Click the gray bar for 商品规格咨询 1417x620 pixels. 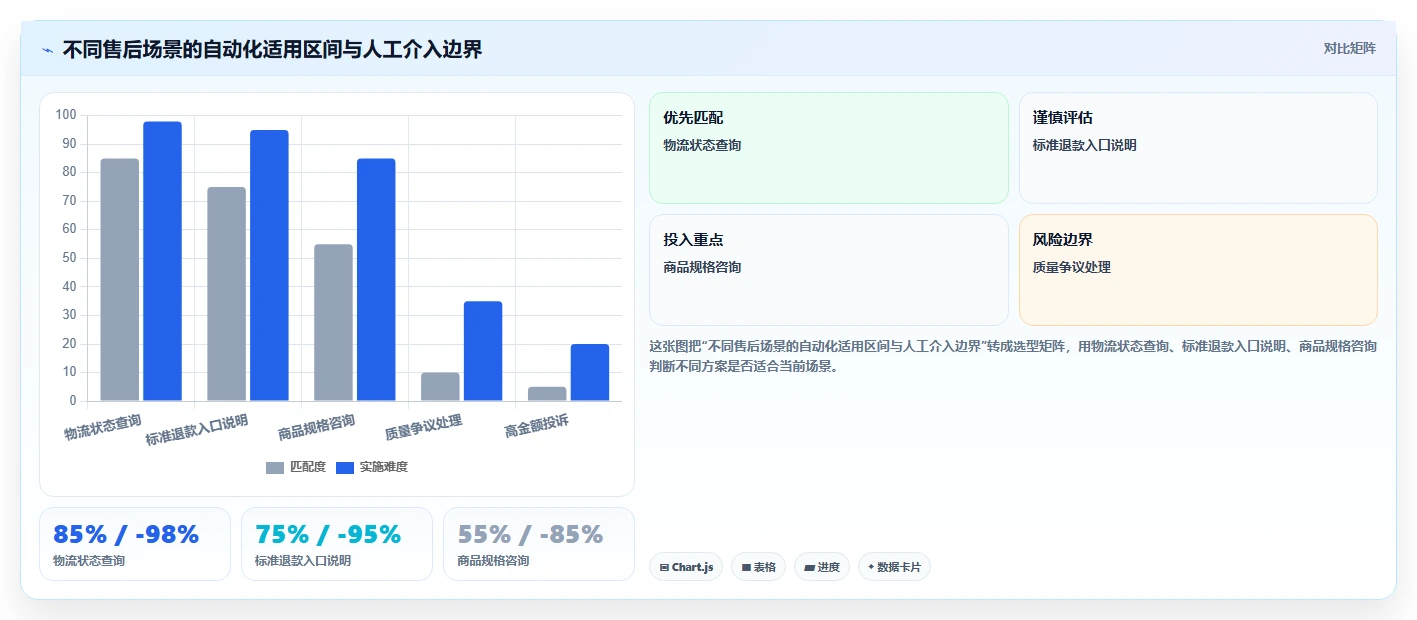[x=334, y=322]
